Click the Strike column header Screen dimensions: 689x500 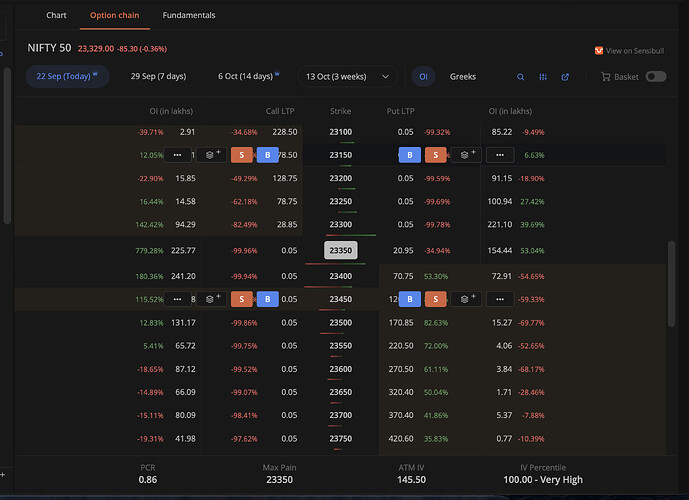pyautogui.click(x=341, y=111)
